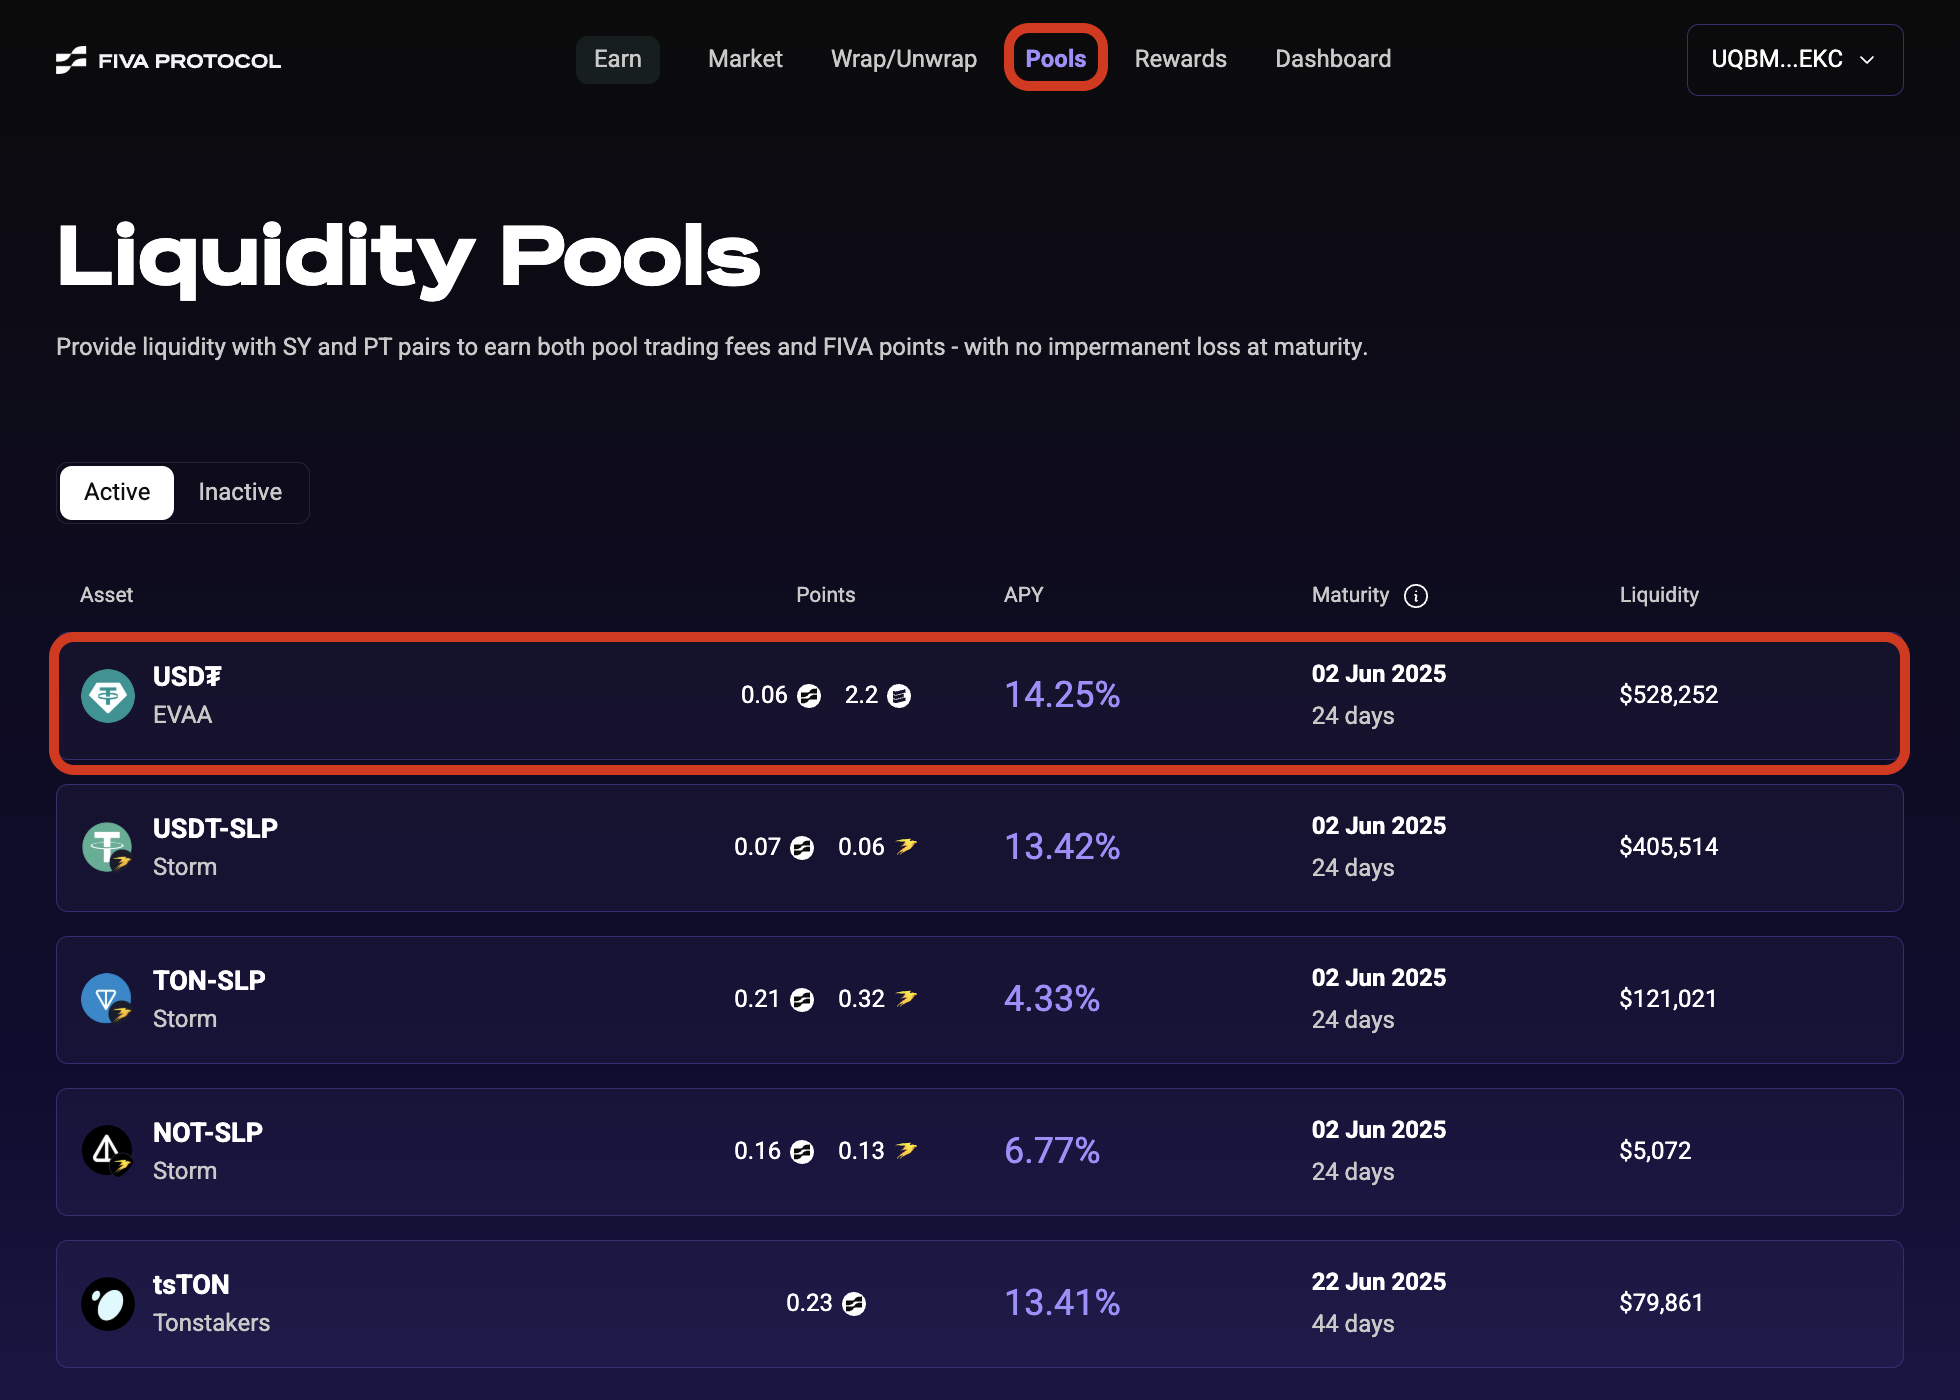The height and width of the screenshot is (1400, 1960).
Task: Click the Liquidity column header
Action: pos(1658,595)
